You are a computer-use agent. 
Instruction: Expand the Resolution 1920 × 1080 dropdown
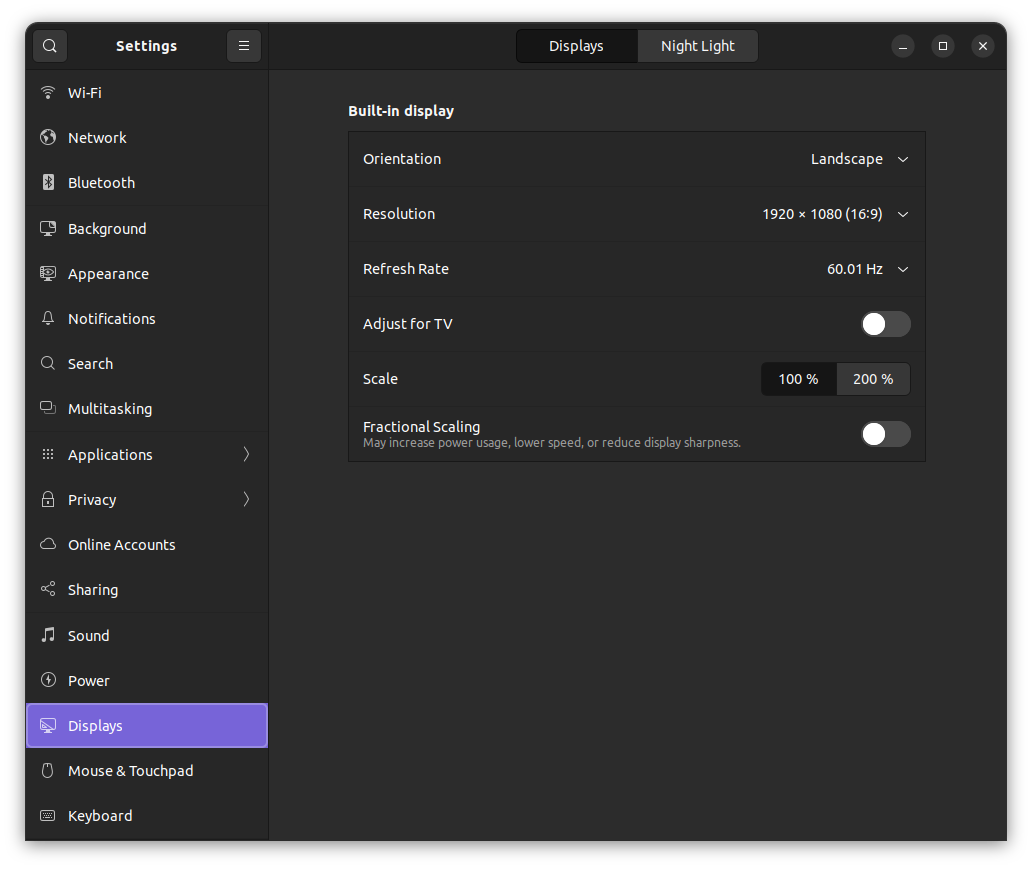pyautogui.click(x=835, y=214)
